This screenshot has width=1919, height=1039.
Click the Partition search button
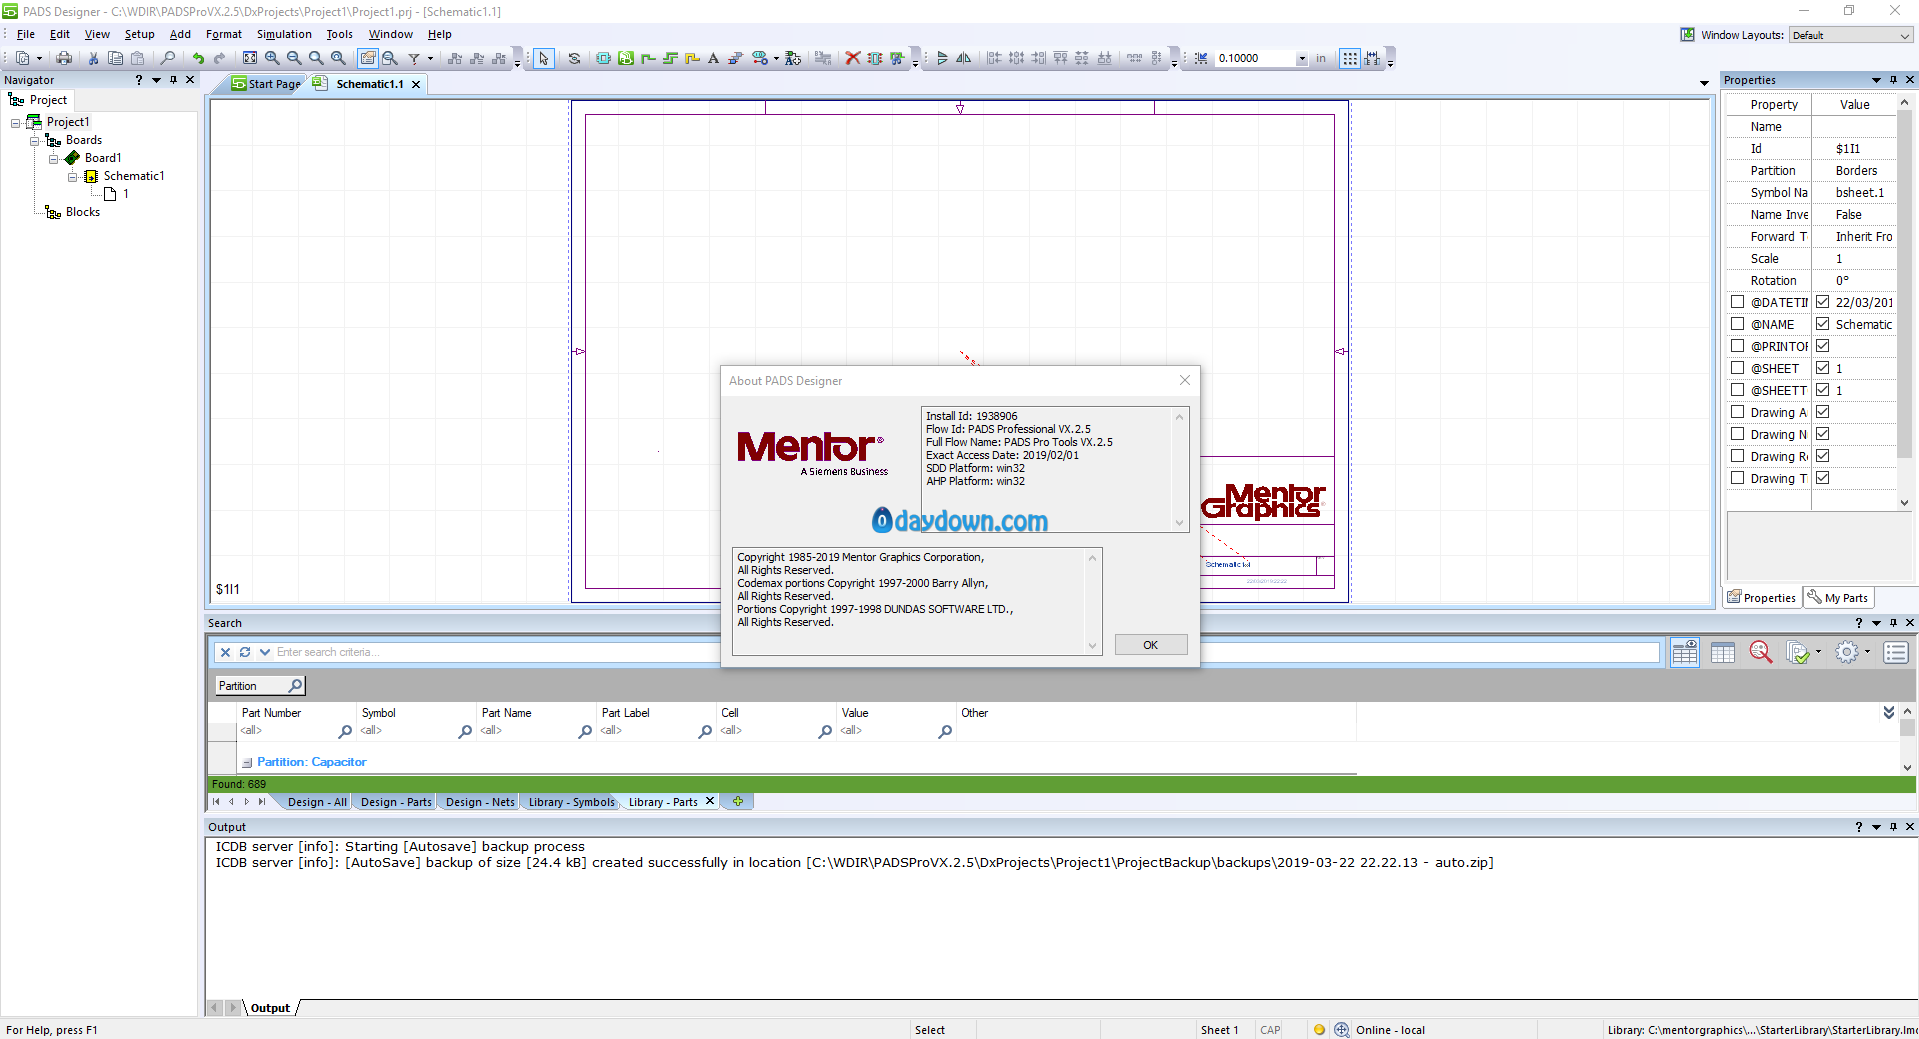tap(260, 686)
